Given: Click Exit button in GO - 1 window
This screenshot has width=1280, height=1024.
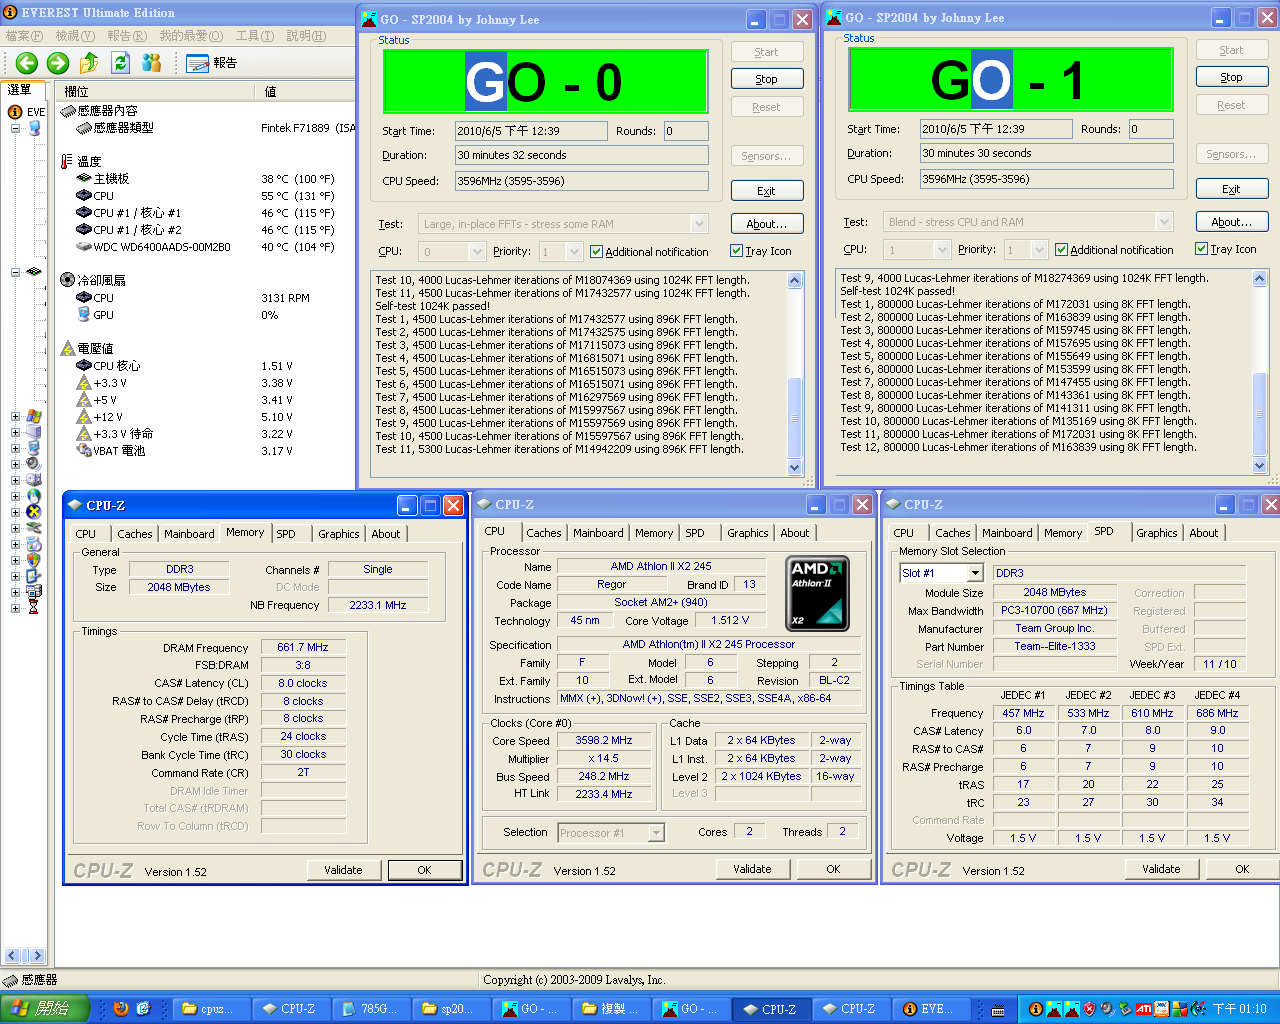Looking at the screenshot, I should 1231,189.
